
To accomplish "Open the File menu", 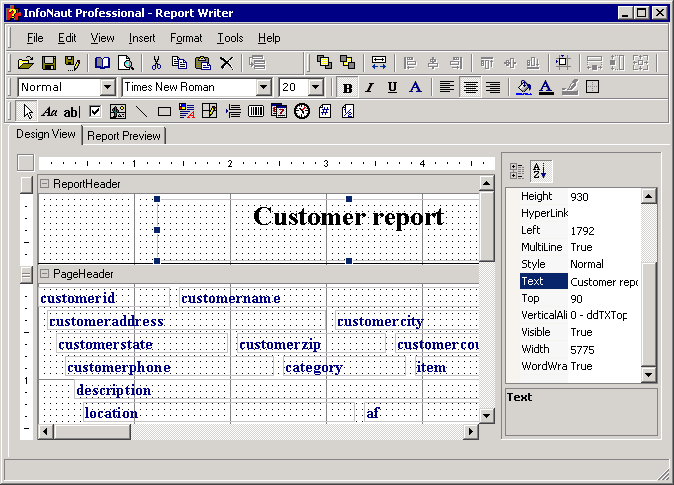I will pyautogui.click(x=35, y=38).
